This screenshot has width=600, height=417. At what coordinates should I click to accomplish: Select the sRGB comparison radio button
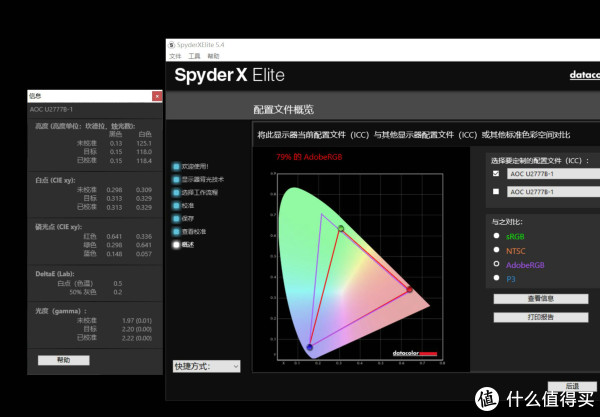[496, 236]
